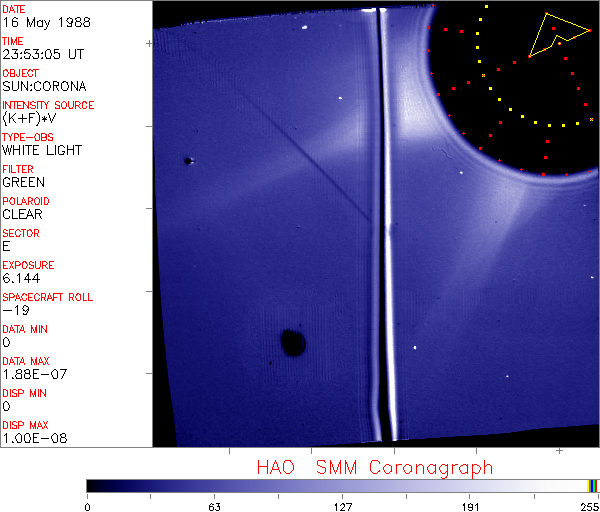This screenshot has width=600, height=512.
Task: Click the 127 color scale label
Action: point(342,507)
